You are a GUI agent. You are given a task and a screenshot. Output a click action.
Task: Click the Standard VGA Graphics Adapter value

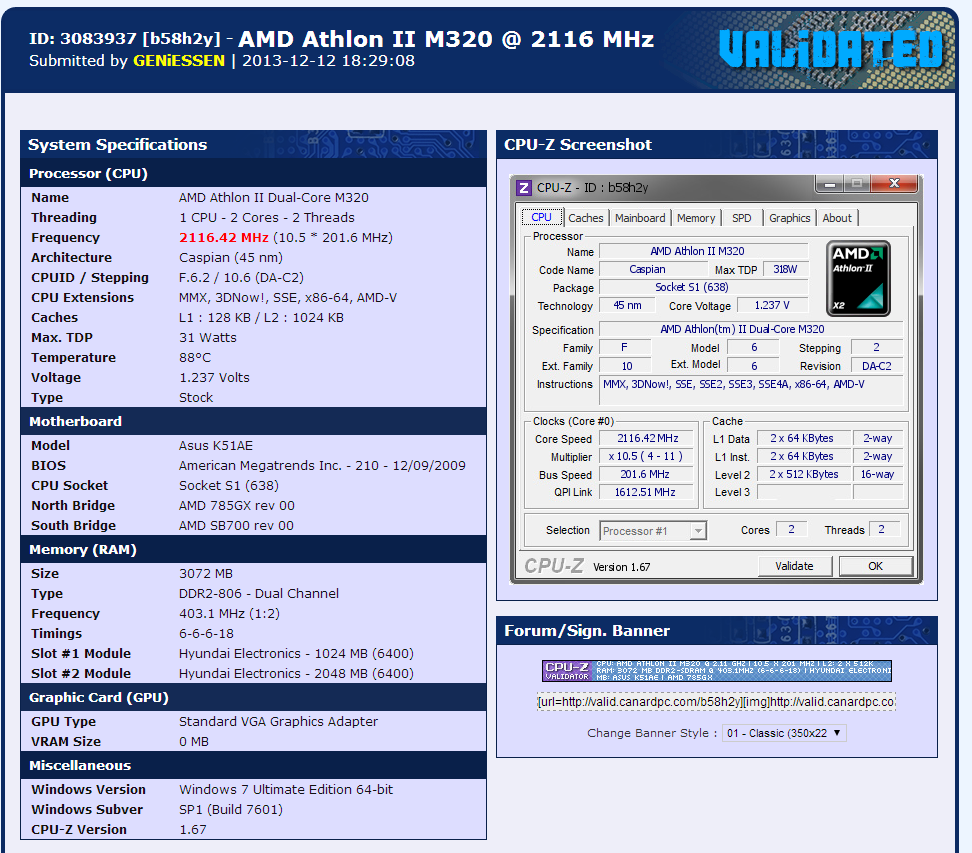(278, 722)
